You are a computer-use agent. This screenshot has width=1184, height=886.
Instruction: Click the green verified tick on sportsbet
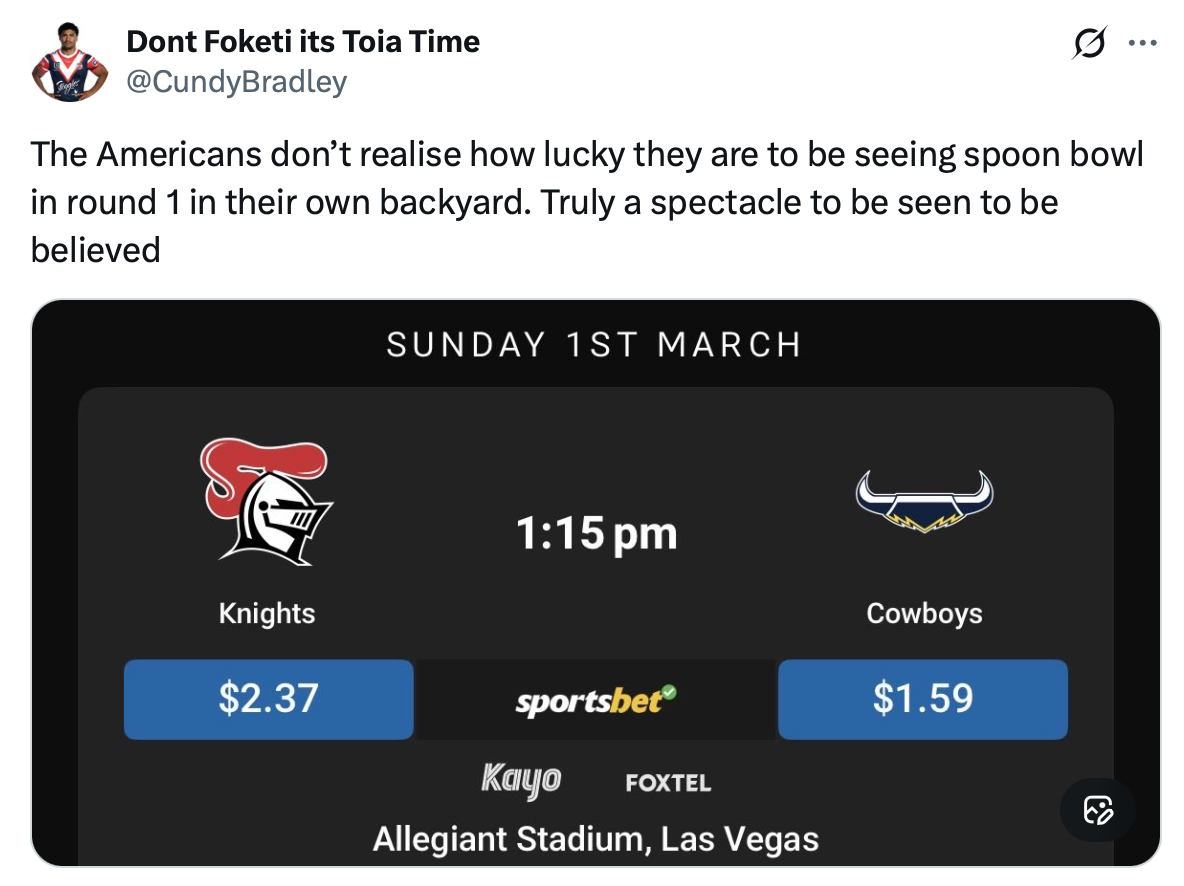(669, 692)
